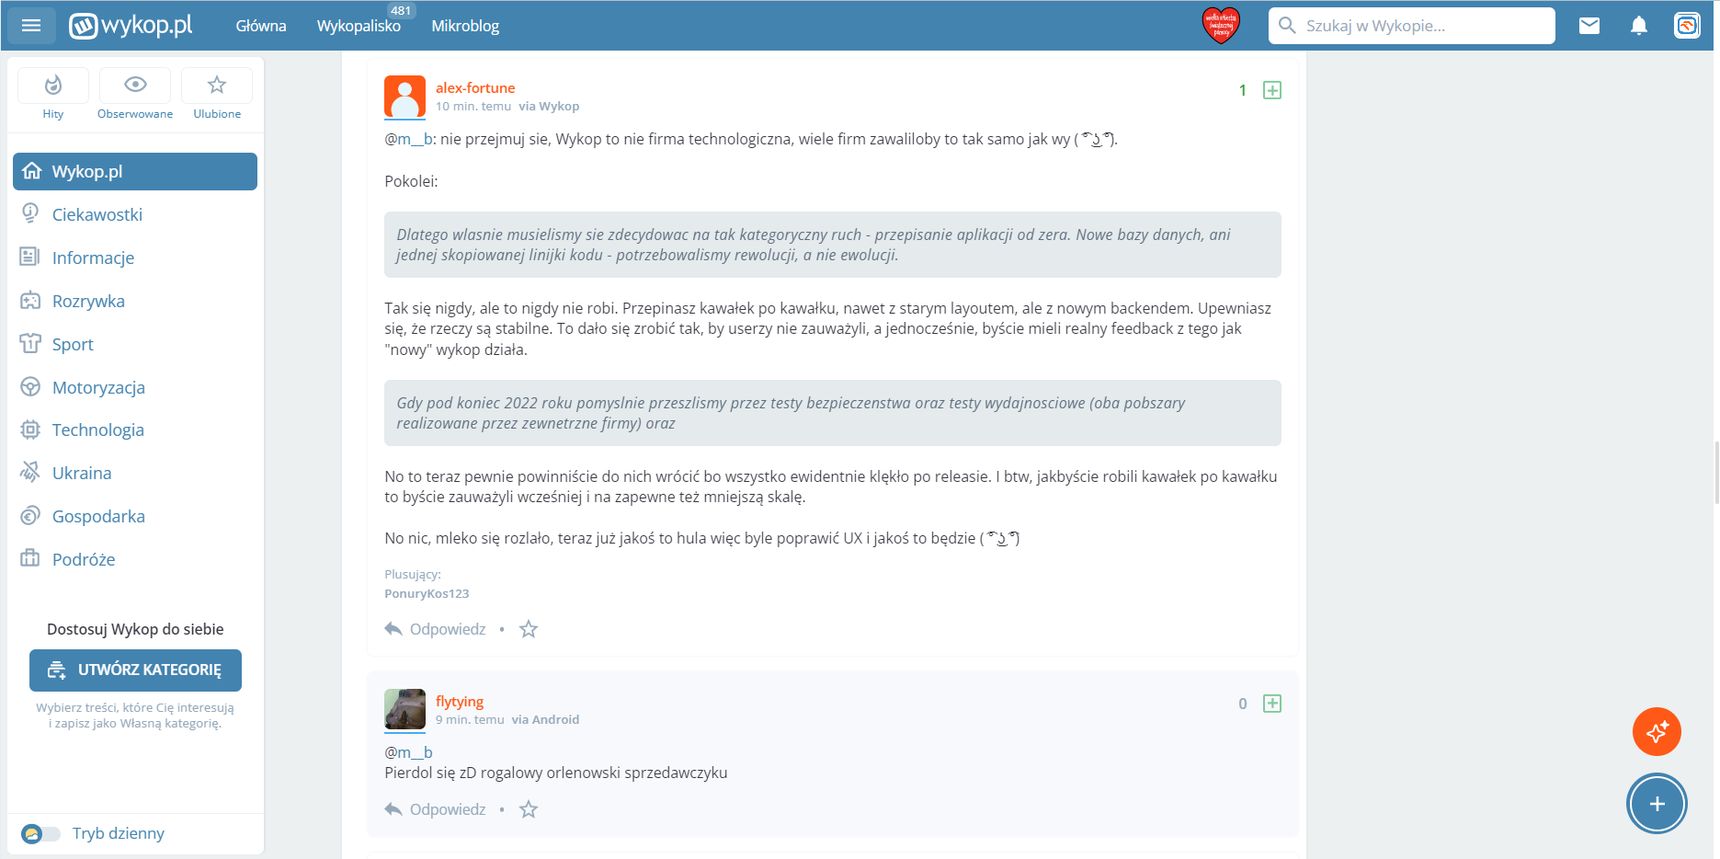This screenshot has height=859, width=1720.
Task: Click the red heart charity badge
Action: (x=1220, y=25)
